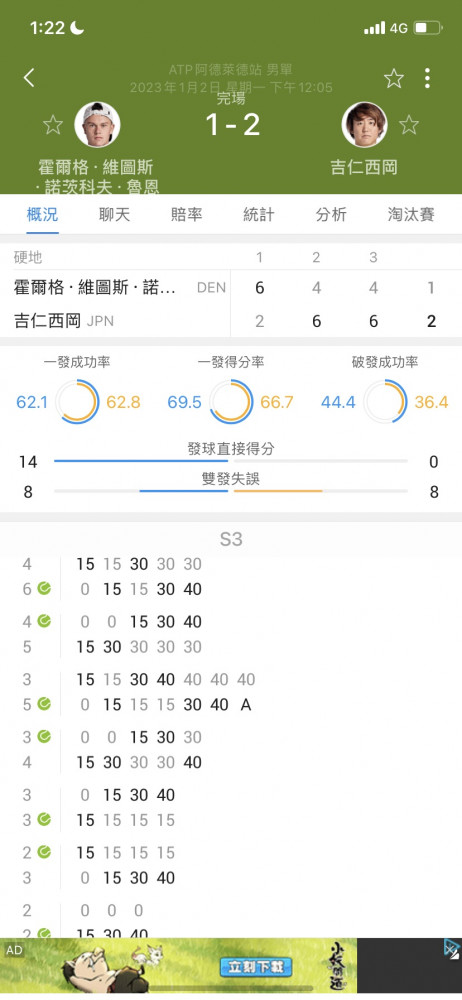This screenshot has height=1000, width=462.
Task: Tap the 立刻下載 ad button
Action: [x=256, y=967]
